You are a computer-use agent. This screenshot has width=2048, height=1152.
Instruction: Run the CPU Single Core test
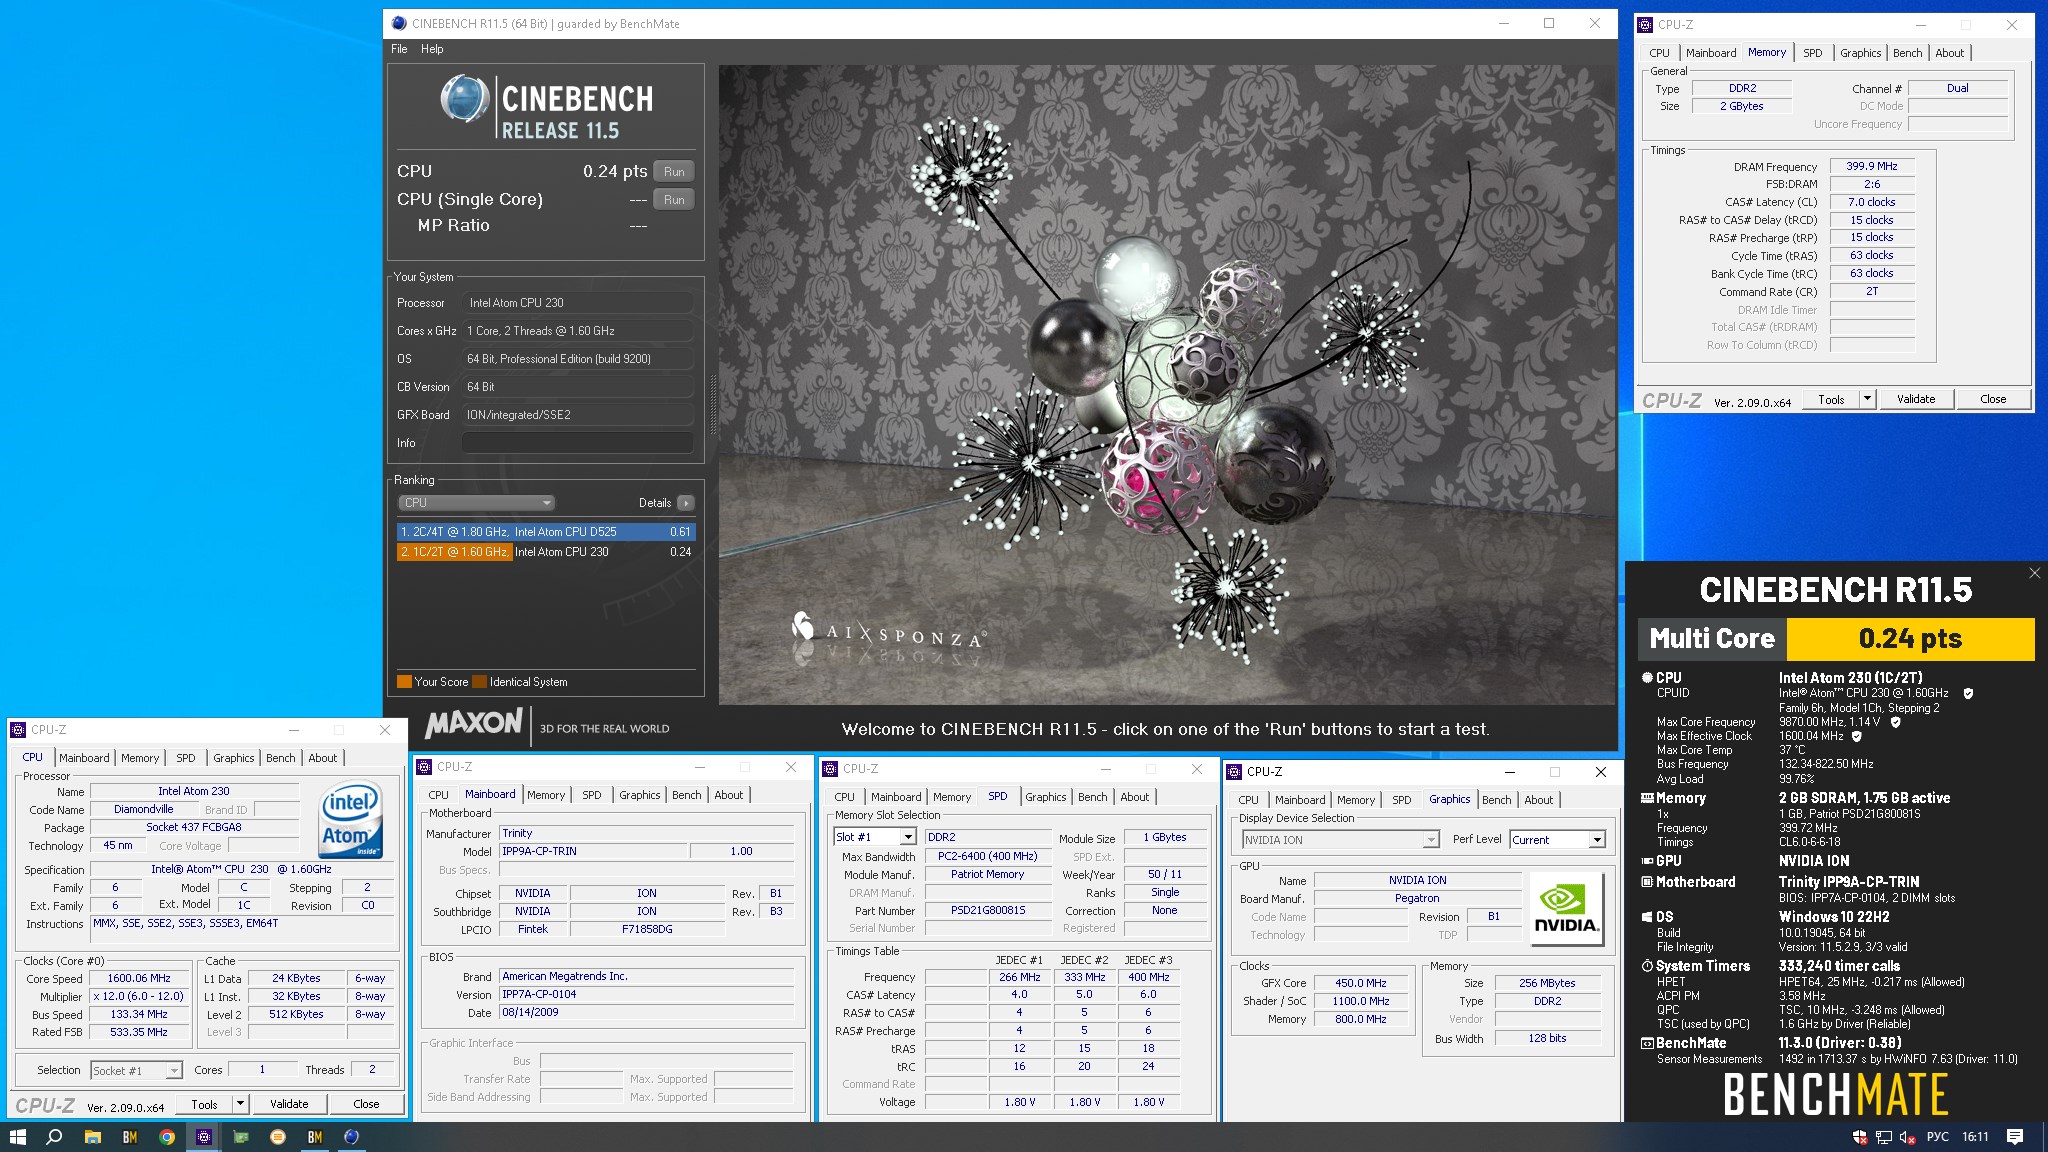coord(674,200)
